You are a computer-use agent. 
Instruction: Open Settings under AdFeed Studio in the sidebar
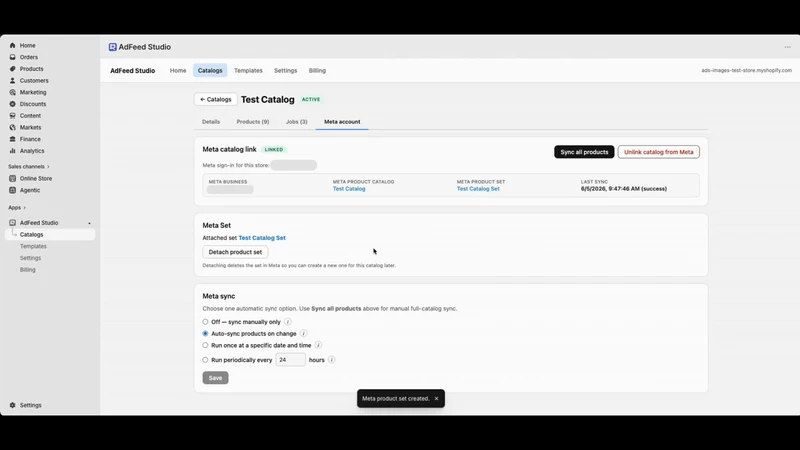point(30,258)
